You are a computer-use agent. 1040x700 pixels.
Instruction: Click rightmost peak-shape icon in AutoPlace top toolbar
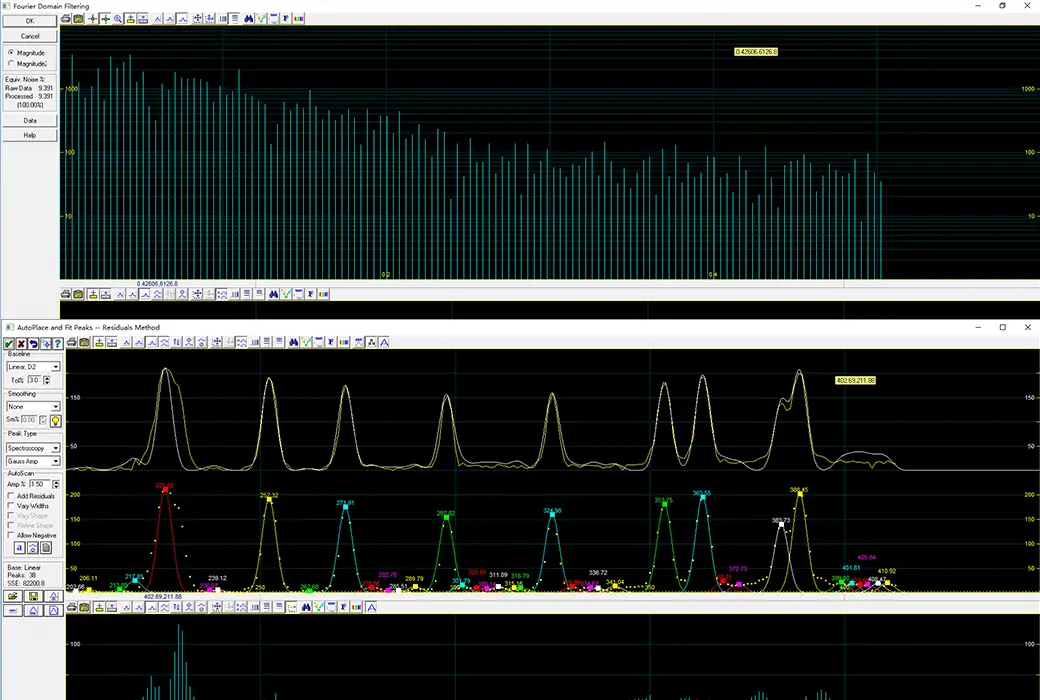[384, 342]
